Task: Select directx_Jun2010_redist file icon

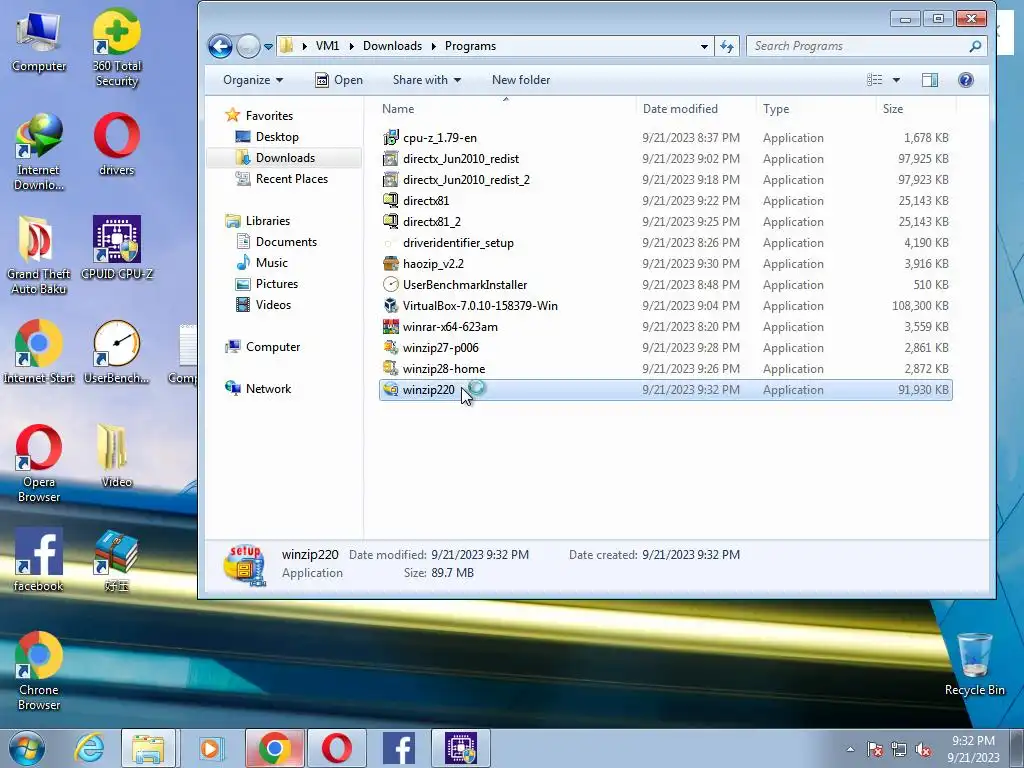Action: tap(391, 159)
